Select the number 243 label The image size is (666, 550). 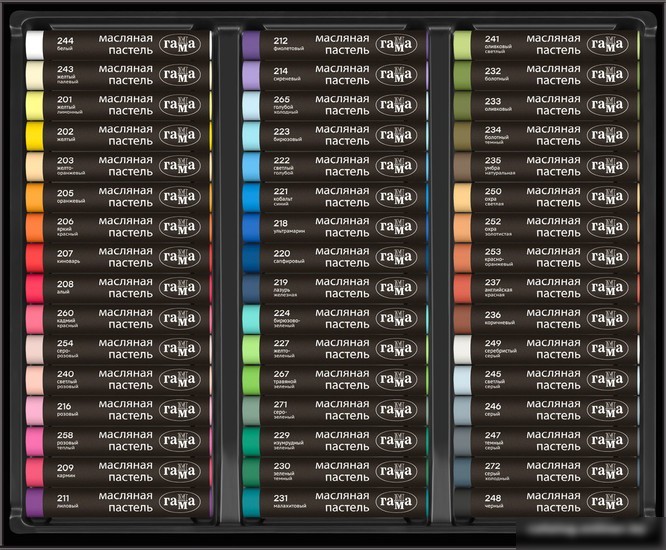65,69
